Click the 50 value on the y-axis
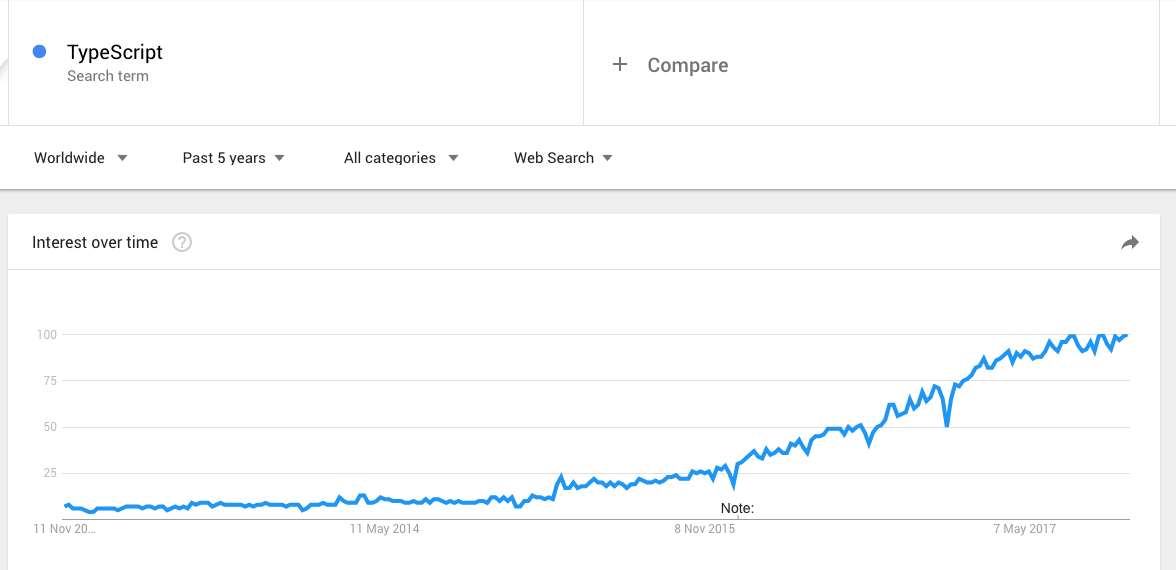Image resolution: width=1176 pixels, height=570 pixels. pos(49,427)
